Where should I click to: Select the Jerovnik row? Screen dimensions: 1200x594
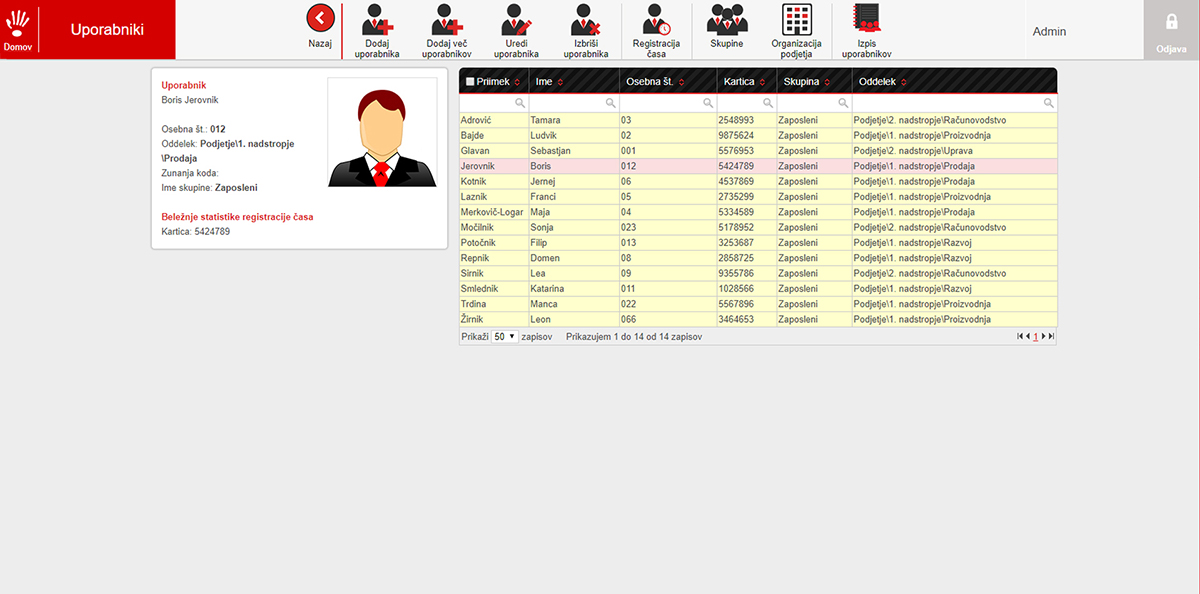click(757, 166)
